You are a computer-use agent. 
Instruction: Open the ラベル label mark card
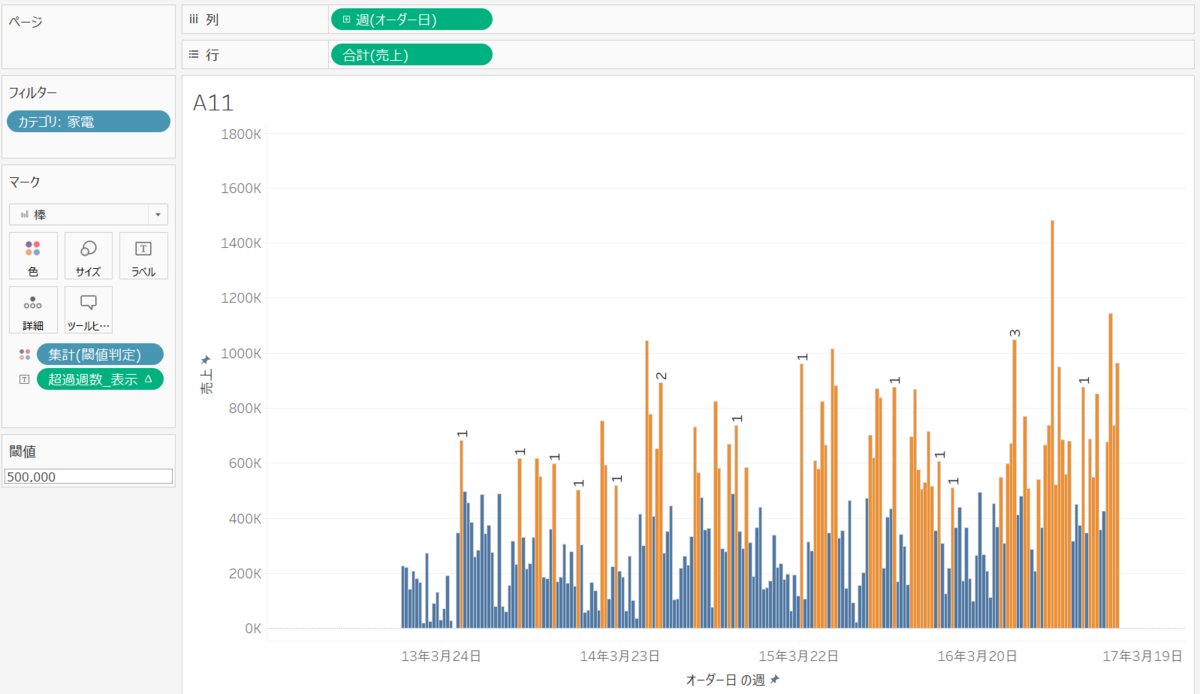click(x=143, y=256)
